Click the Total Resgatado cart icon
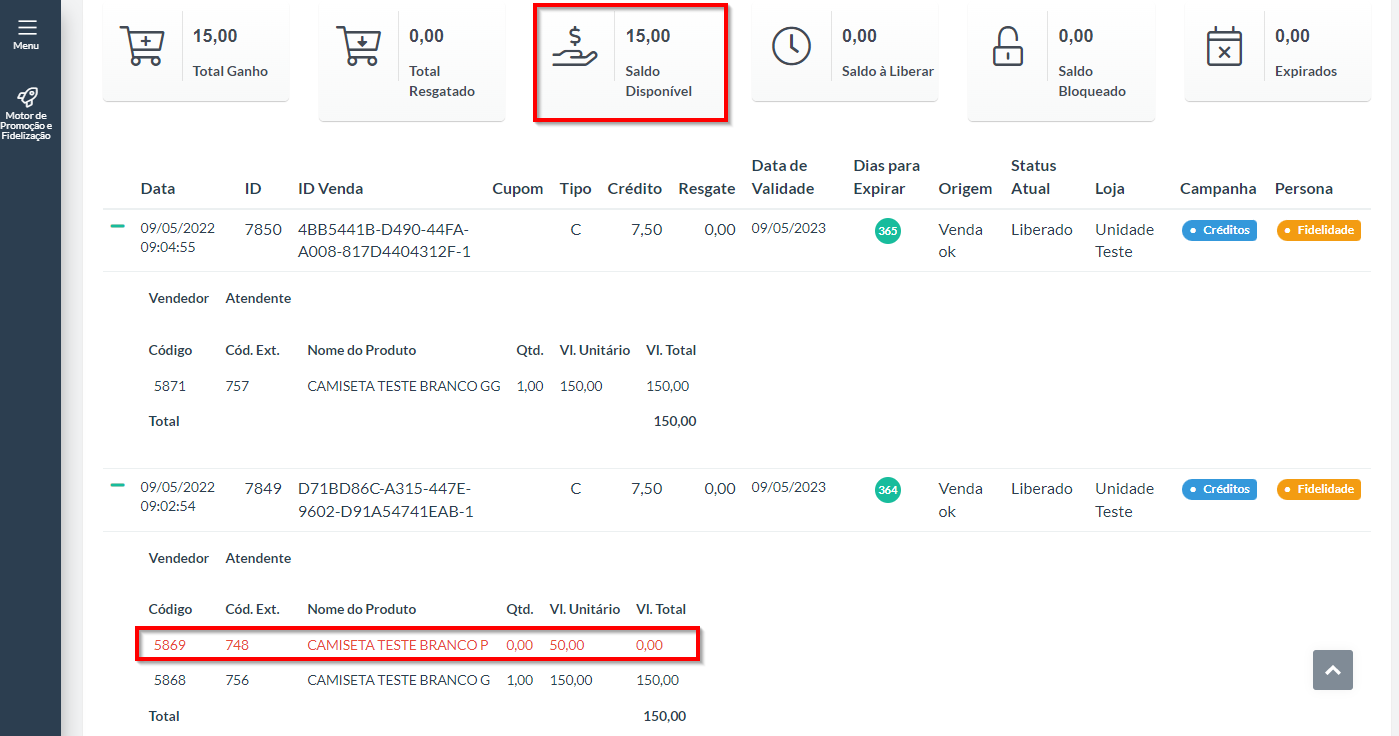 tap(358, 46)
